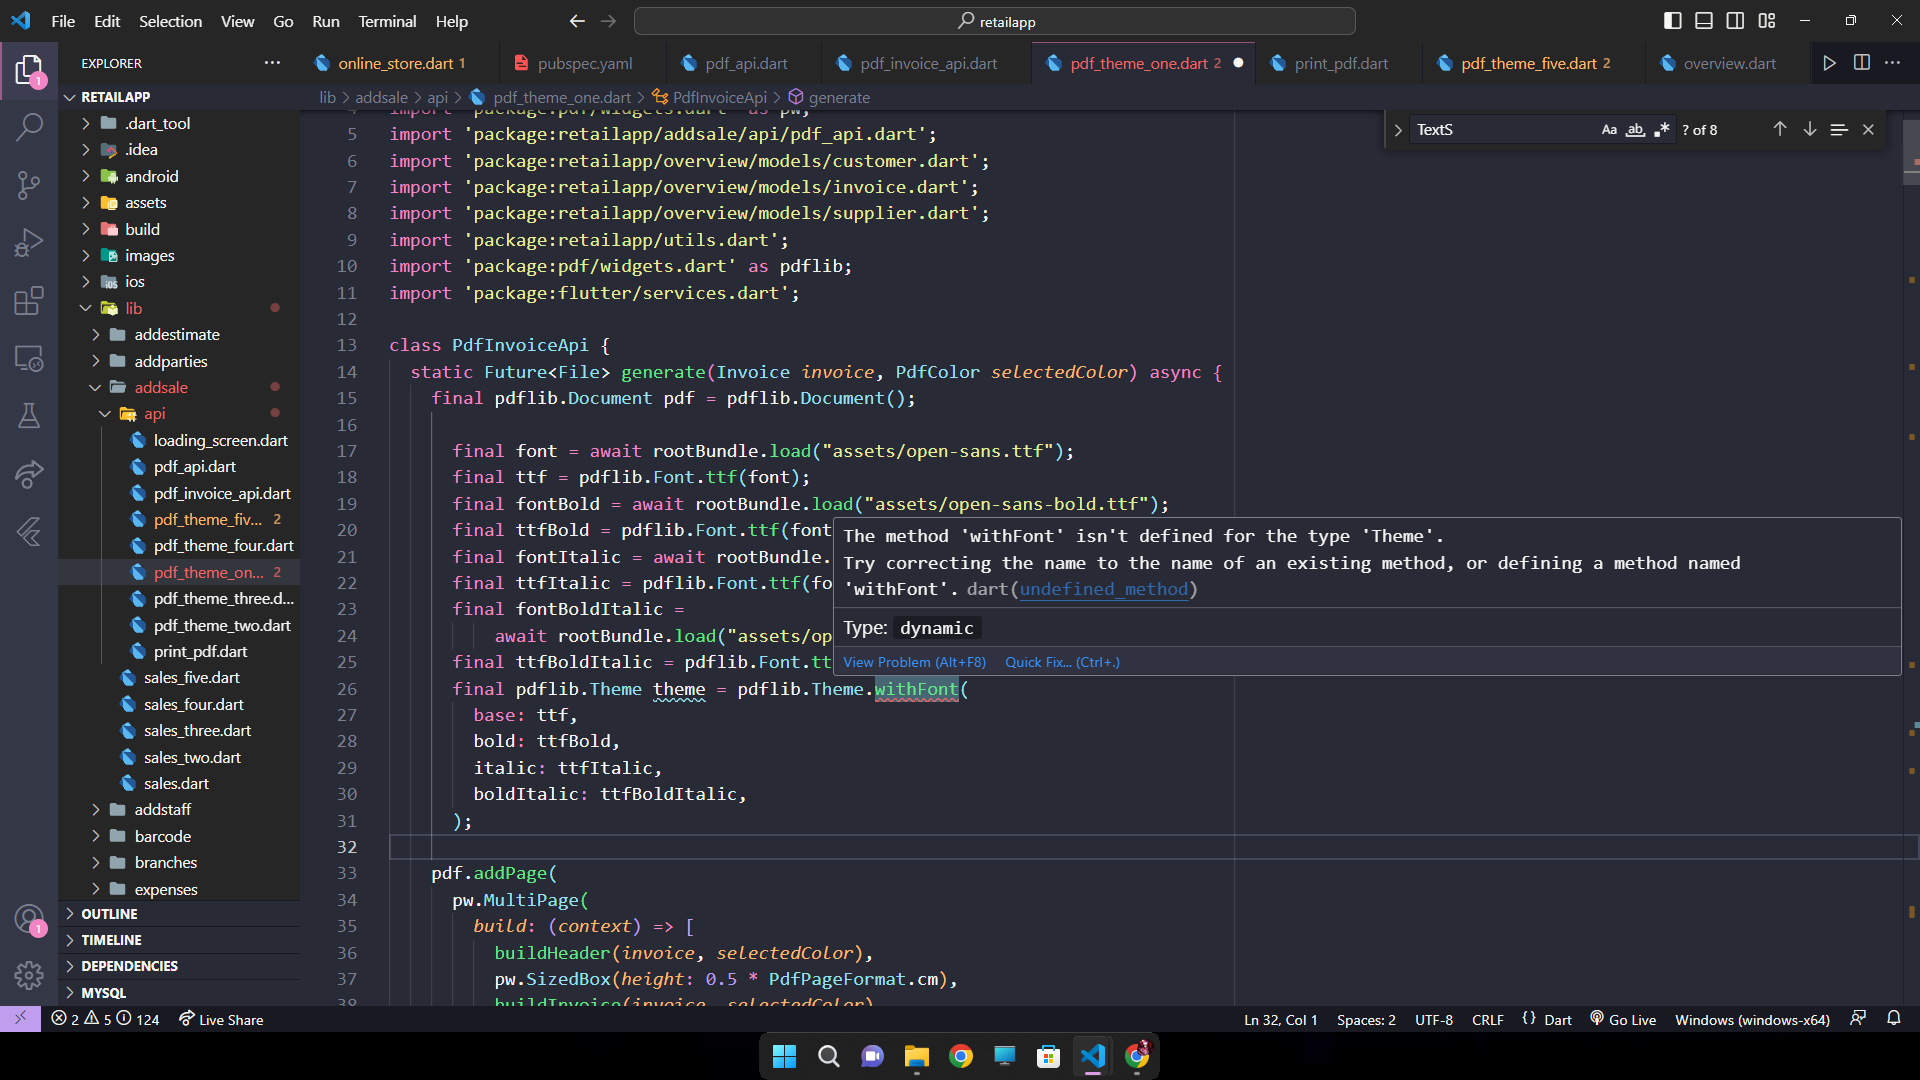Expand the Toggle Replace chevron in find widget

point(1398,130)
